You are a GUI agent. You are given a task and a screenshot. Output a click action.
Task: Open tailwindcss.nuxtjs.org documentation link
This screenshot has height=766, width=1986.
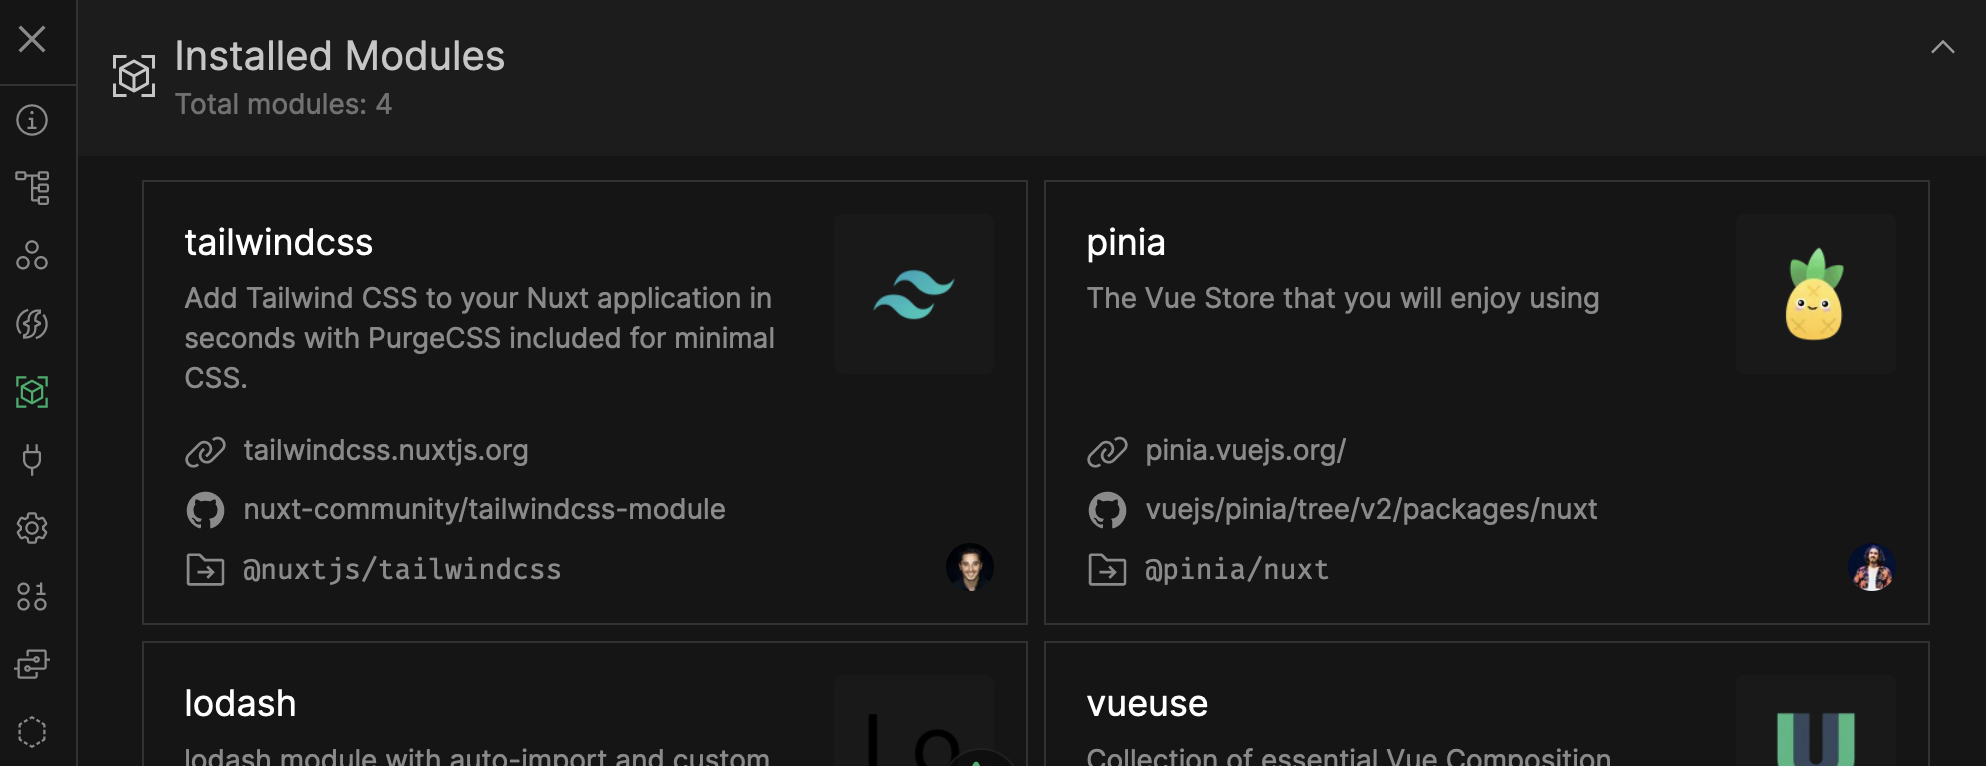click(385, 451)
